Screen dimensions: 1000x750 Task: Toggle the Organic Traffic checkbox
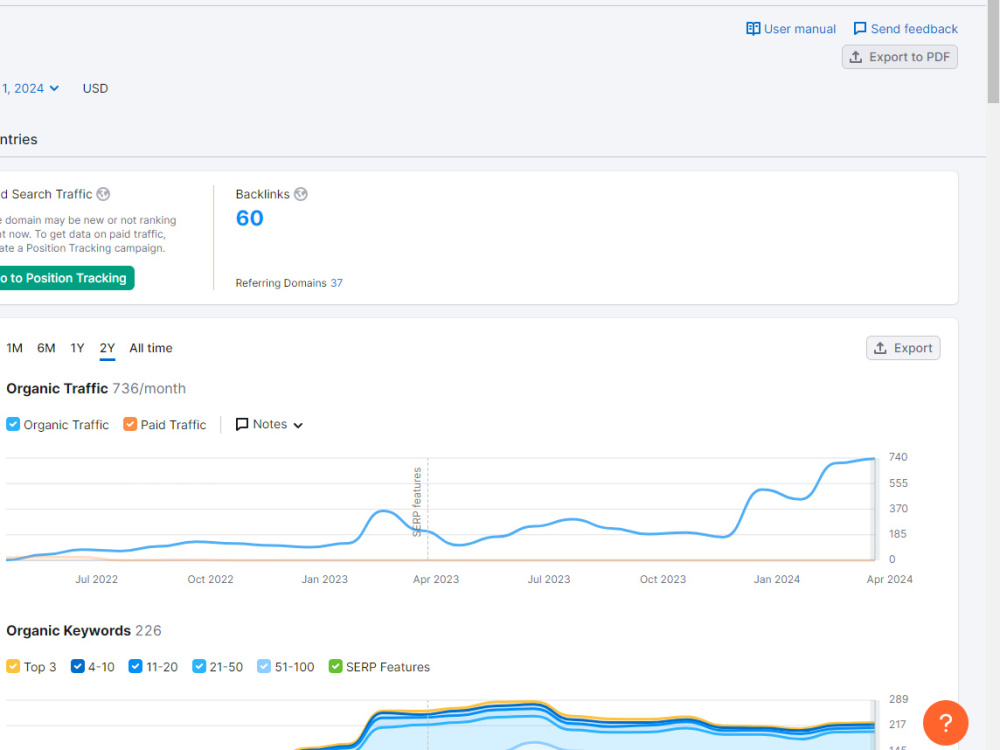(x=13, y=425)
